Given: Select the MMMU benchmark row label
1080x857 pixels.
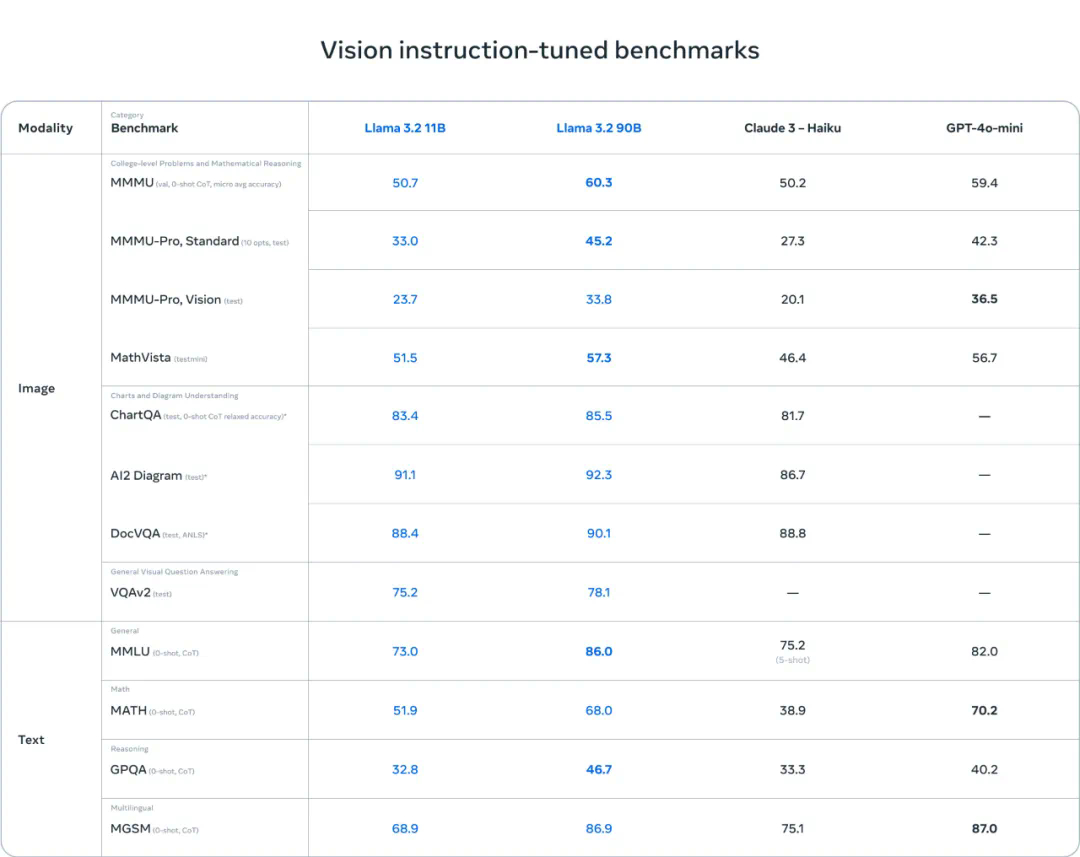Looking at the screenshot, I should coord(132,183).
